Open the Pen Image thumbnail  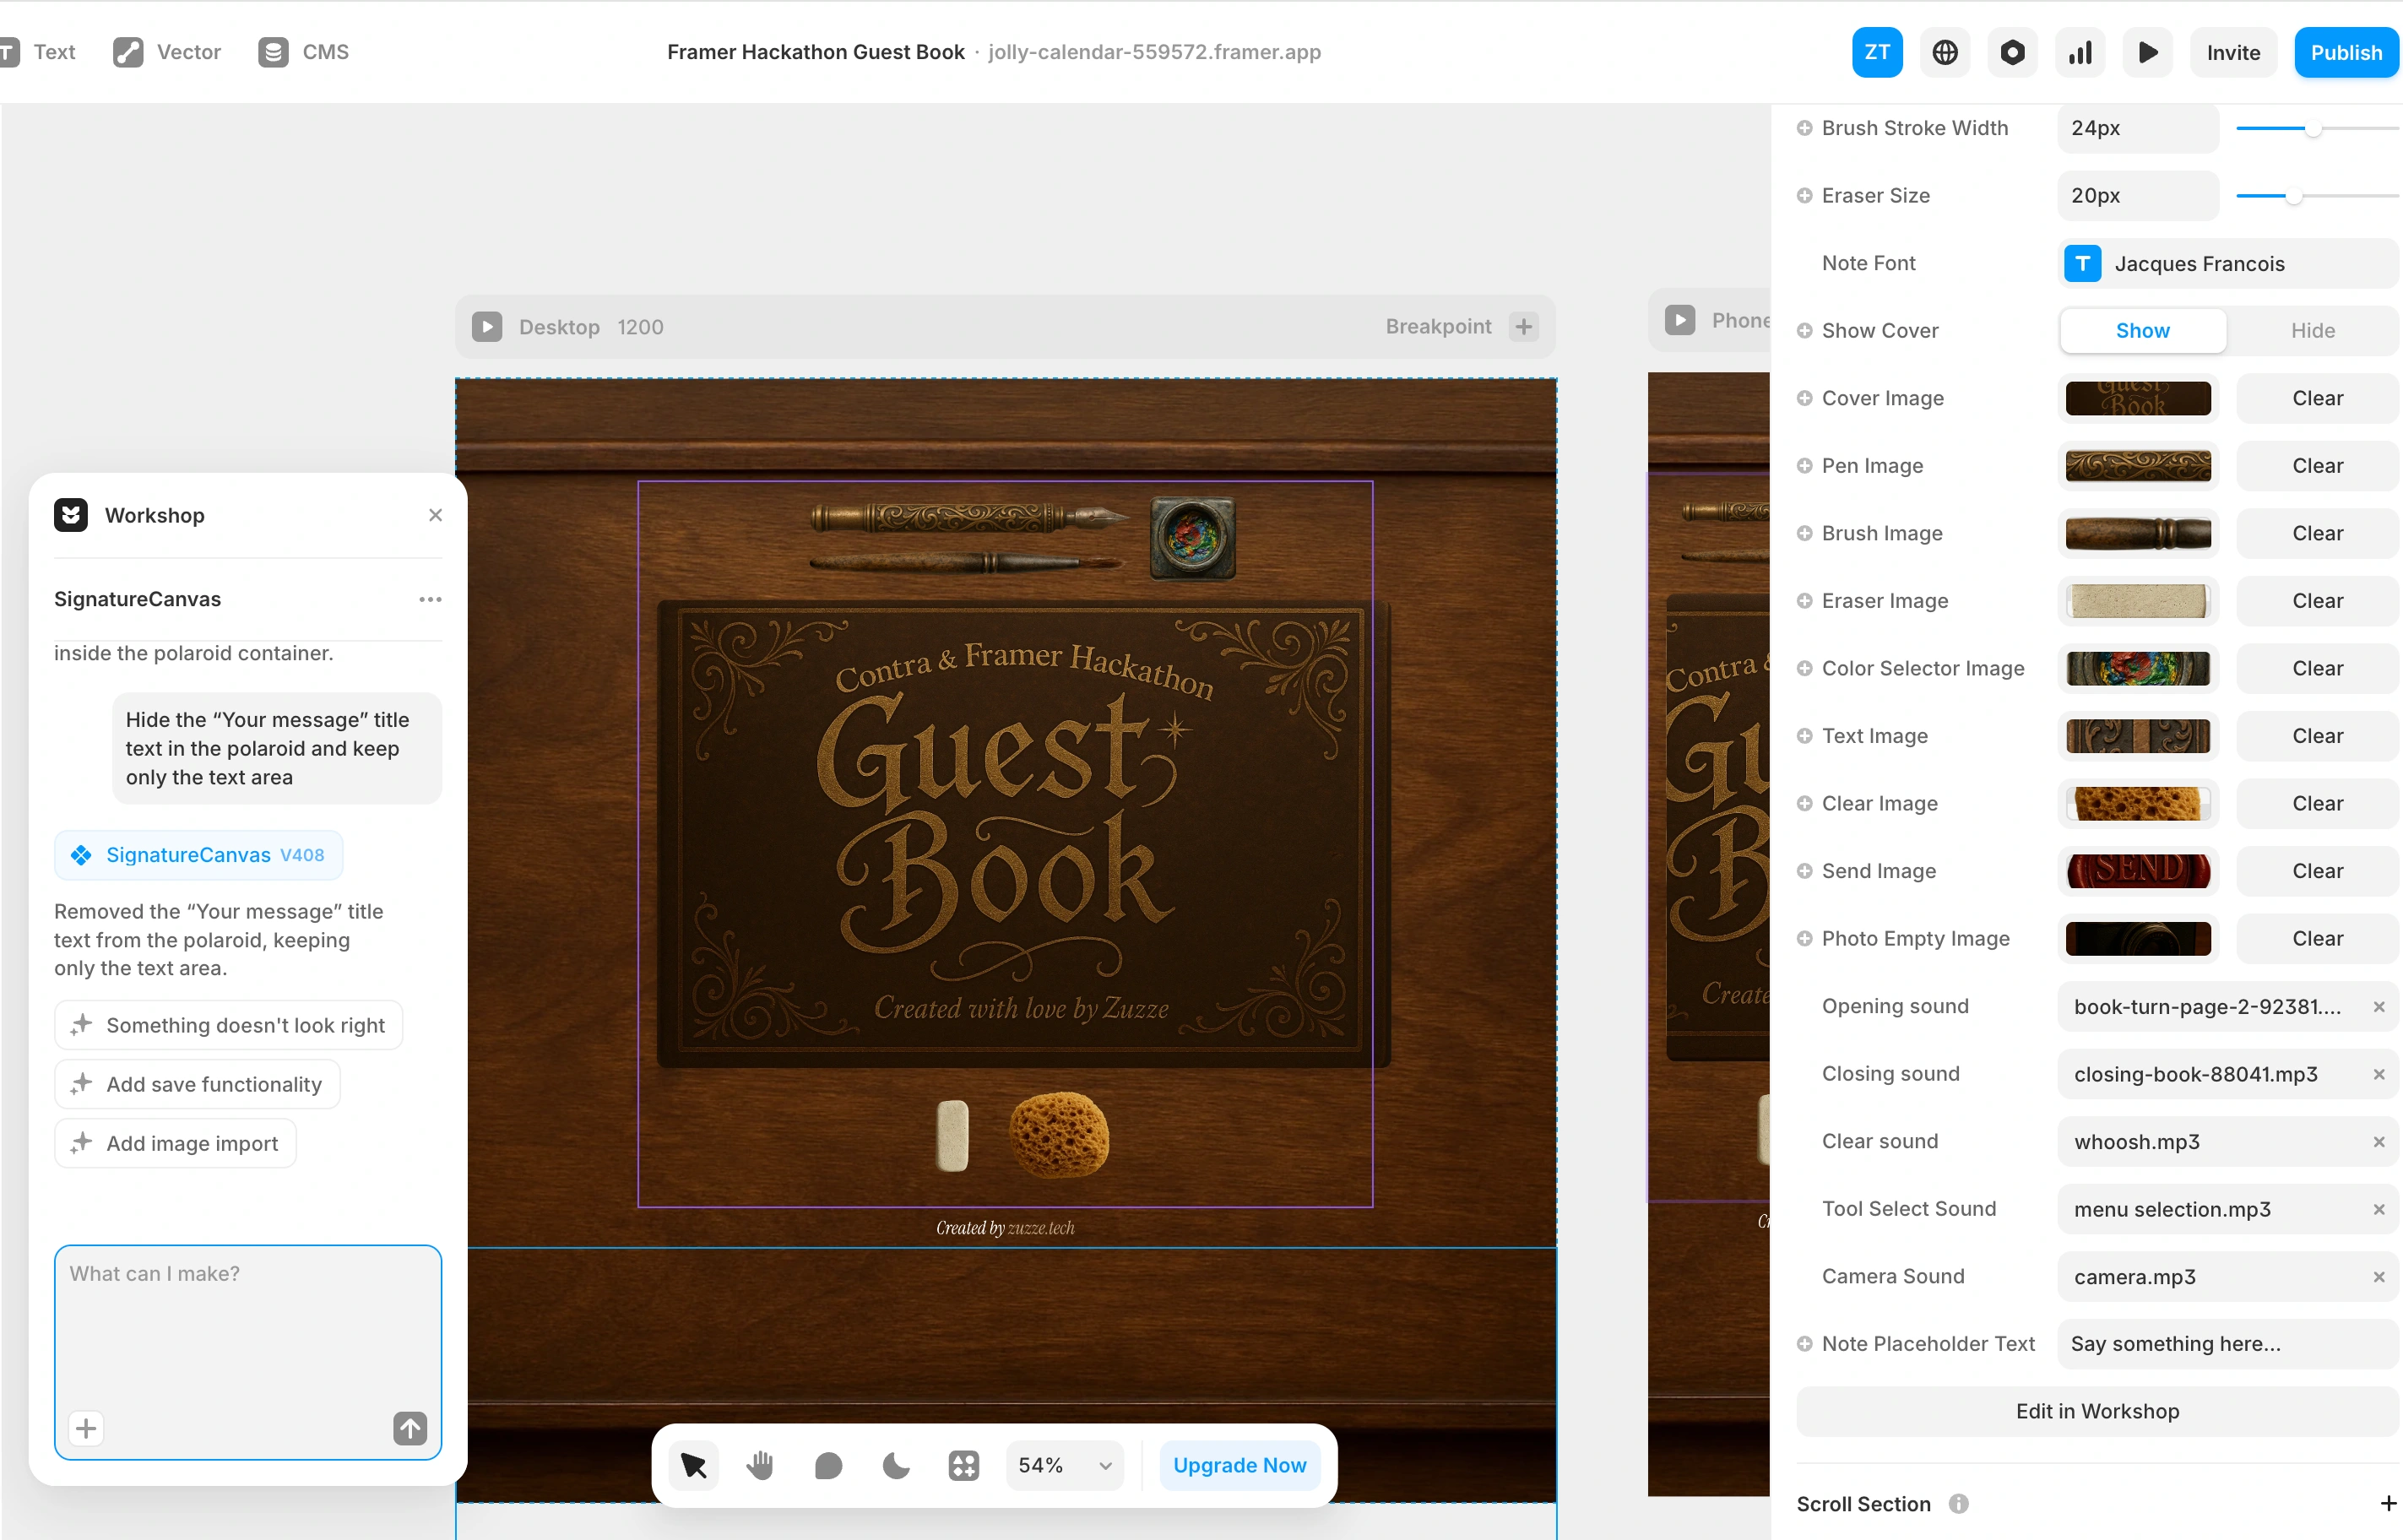2138,466
